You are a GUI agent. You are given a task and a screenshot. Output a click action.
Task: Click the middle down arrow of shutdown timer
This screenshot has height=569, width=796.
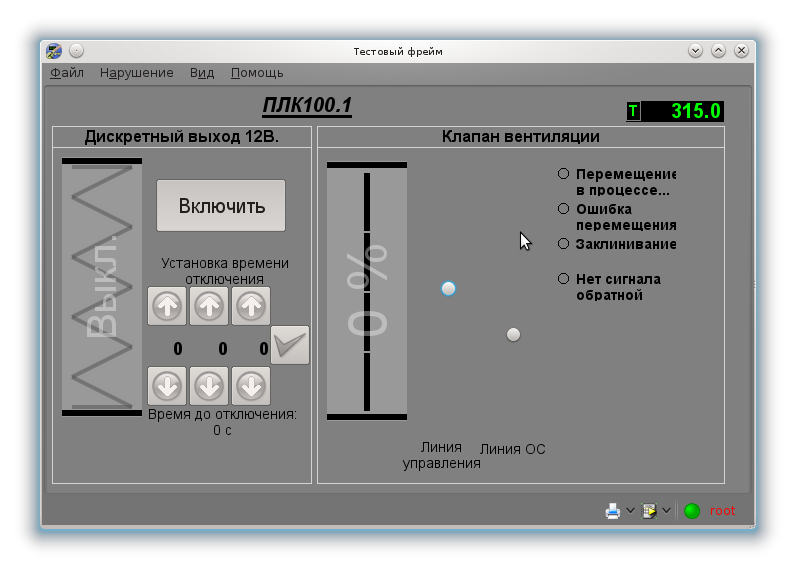click(x=209, y=385)
